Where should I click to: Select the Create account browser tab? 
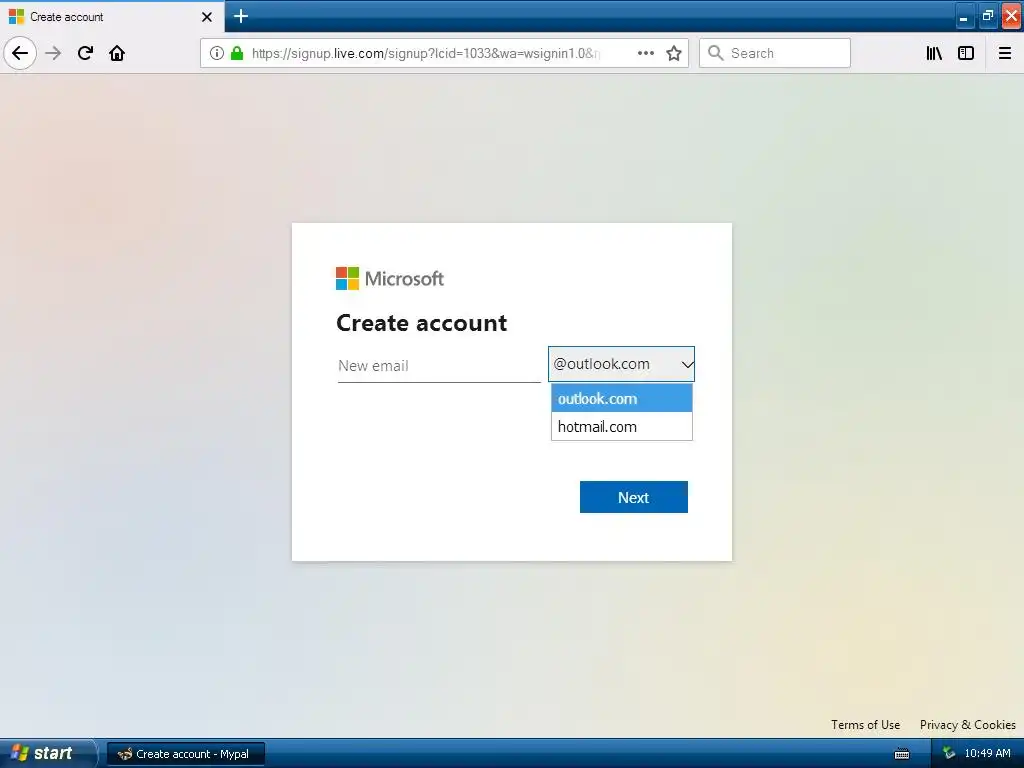tap(112, 16)
